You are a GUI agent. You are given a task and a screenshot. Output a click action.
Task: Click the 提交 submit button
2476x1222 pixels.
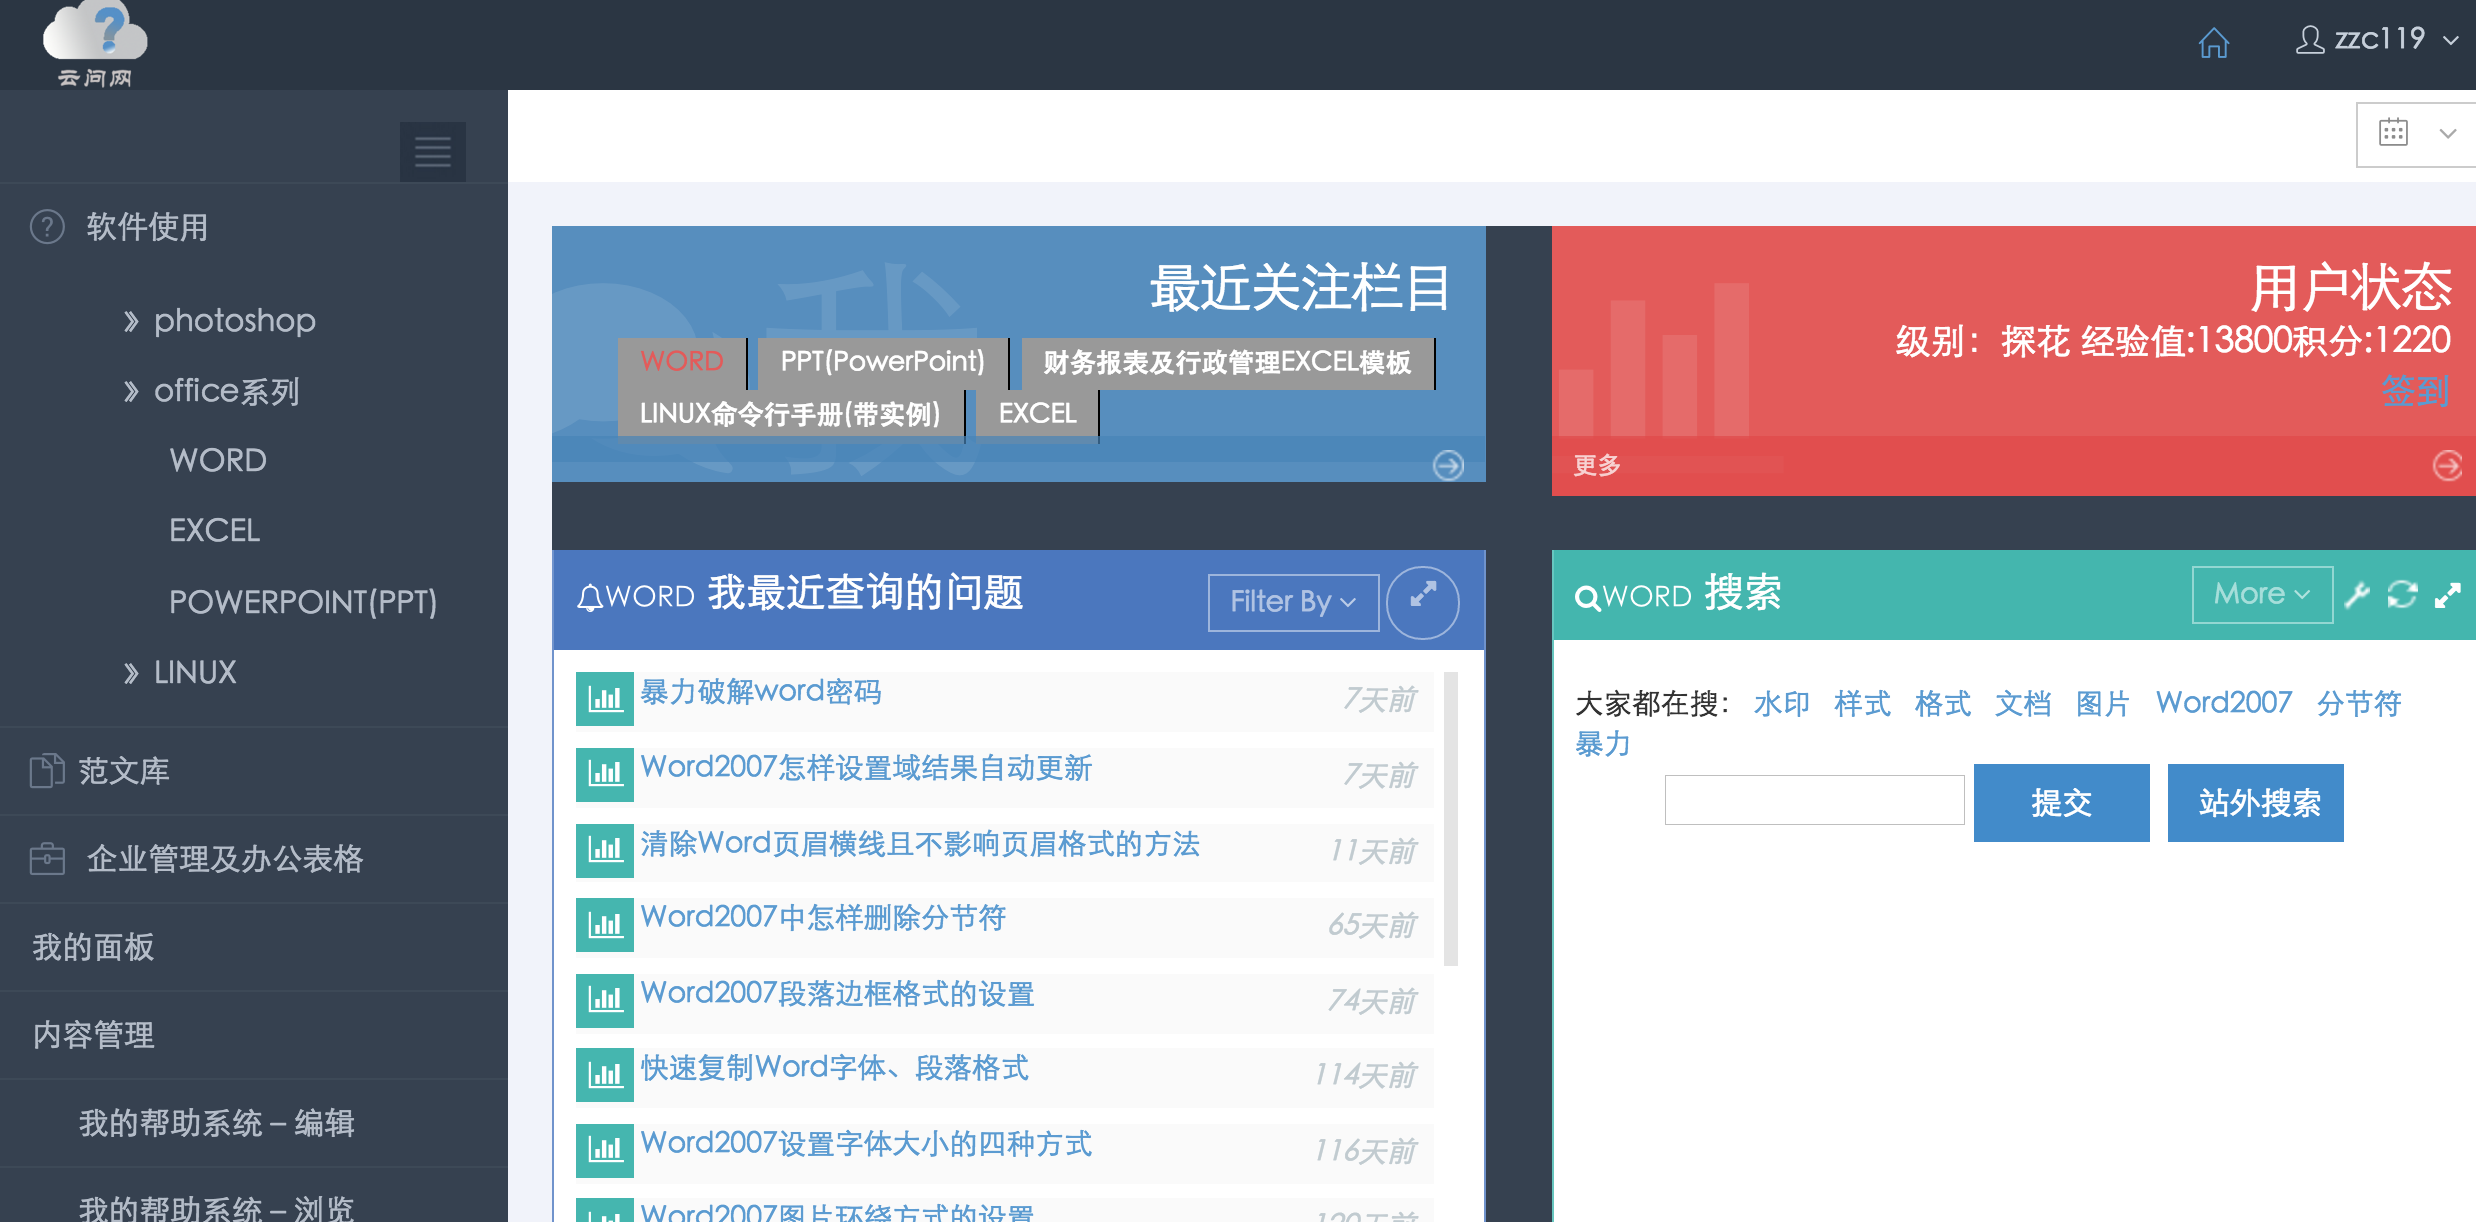(x=2061, y=802)
